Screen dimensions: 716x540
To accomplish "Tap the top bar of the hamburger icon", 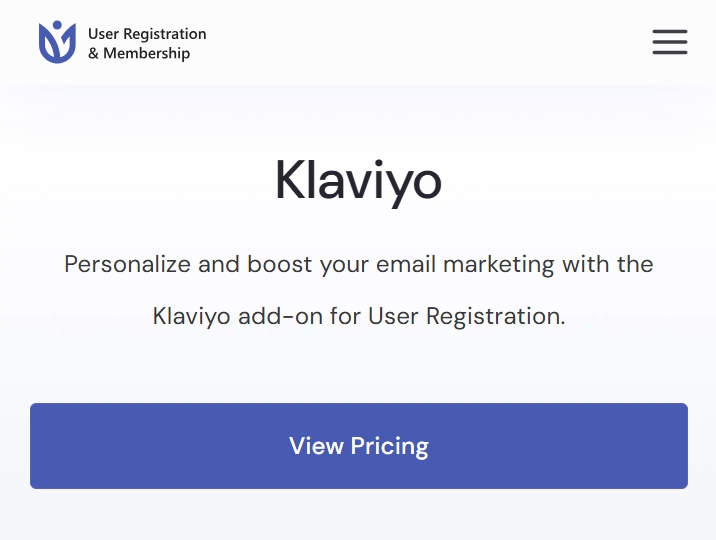I will [x=669, y=31].
